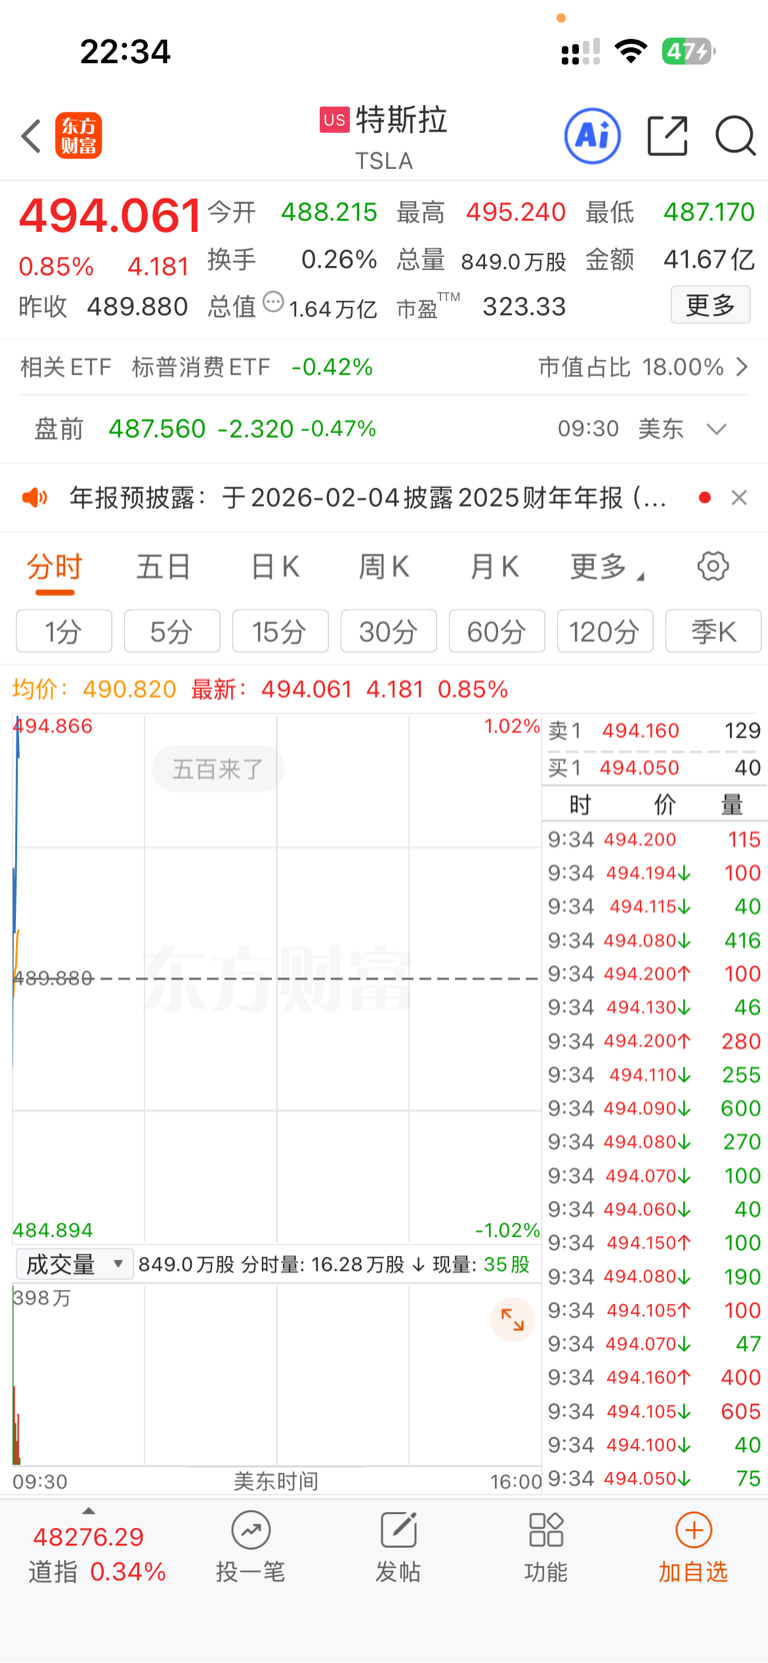Tap the 五百来了 chart bubble

218,769
